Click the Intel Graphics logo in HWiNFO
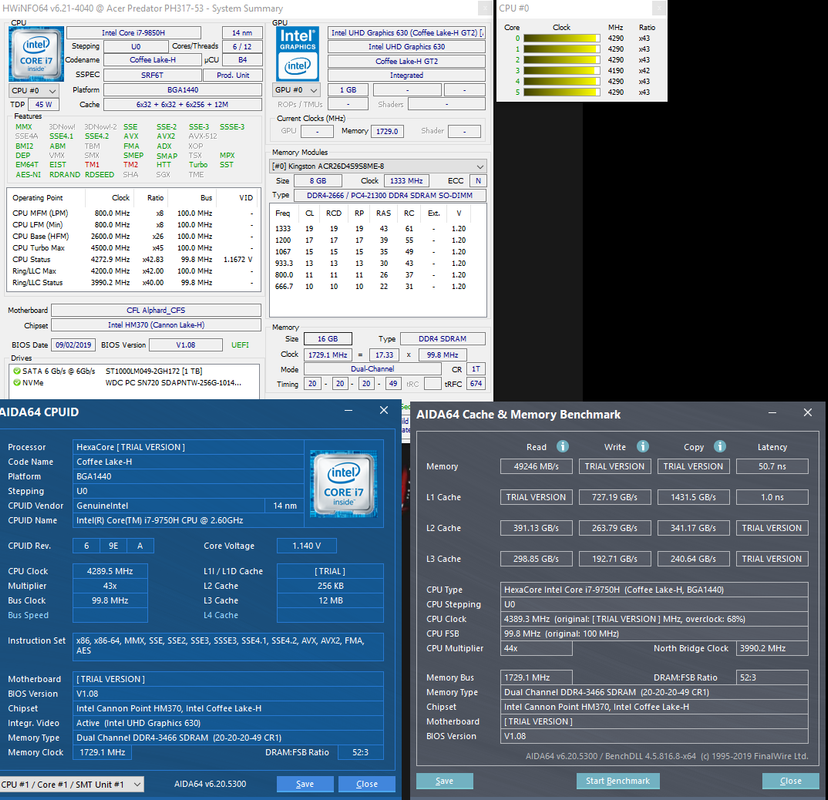828x800 pixels. click(298, 54)
